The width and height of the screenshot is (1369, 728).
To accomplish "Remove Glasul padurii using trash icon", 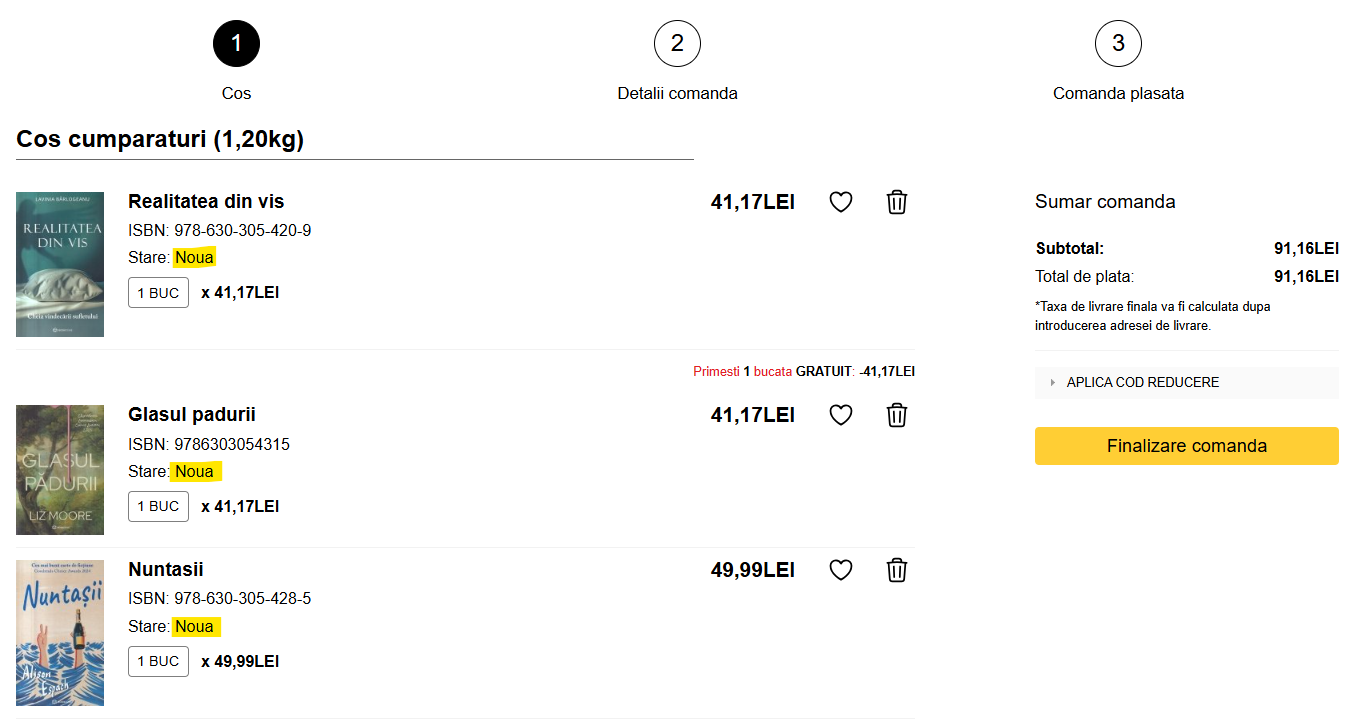I will 897,415.
